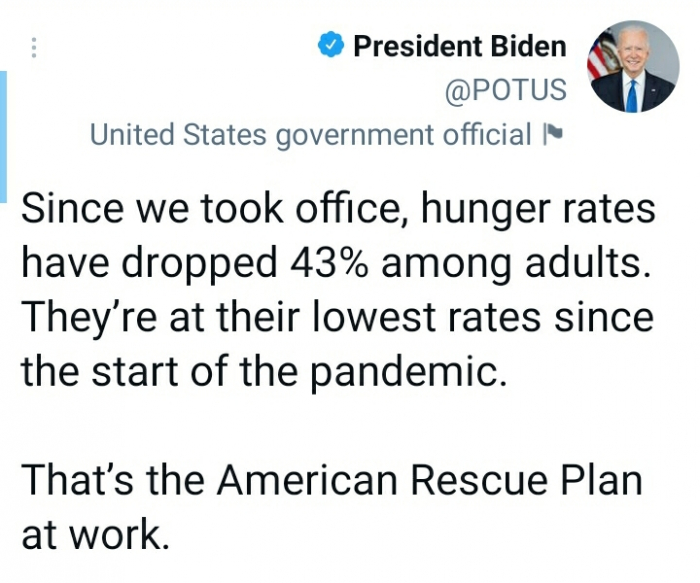Open the @POTUS handle link
The width and height of the screenshot is (700, 583).
click(505, 90)
